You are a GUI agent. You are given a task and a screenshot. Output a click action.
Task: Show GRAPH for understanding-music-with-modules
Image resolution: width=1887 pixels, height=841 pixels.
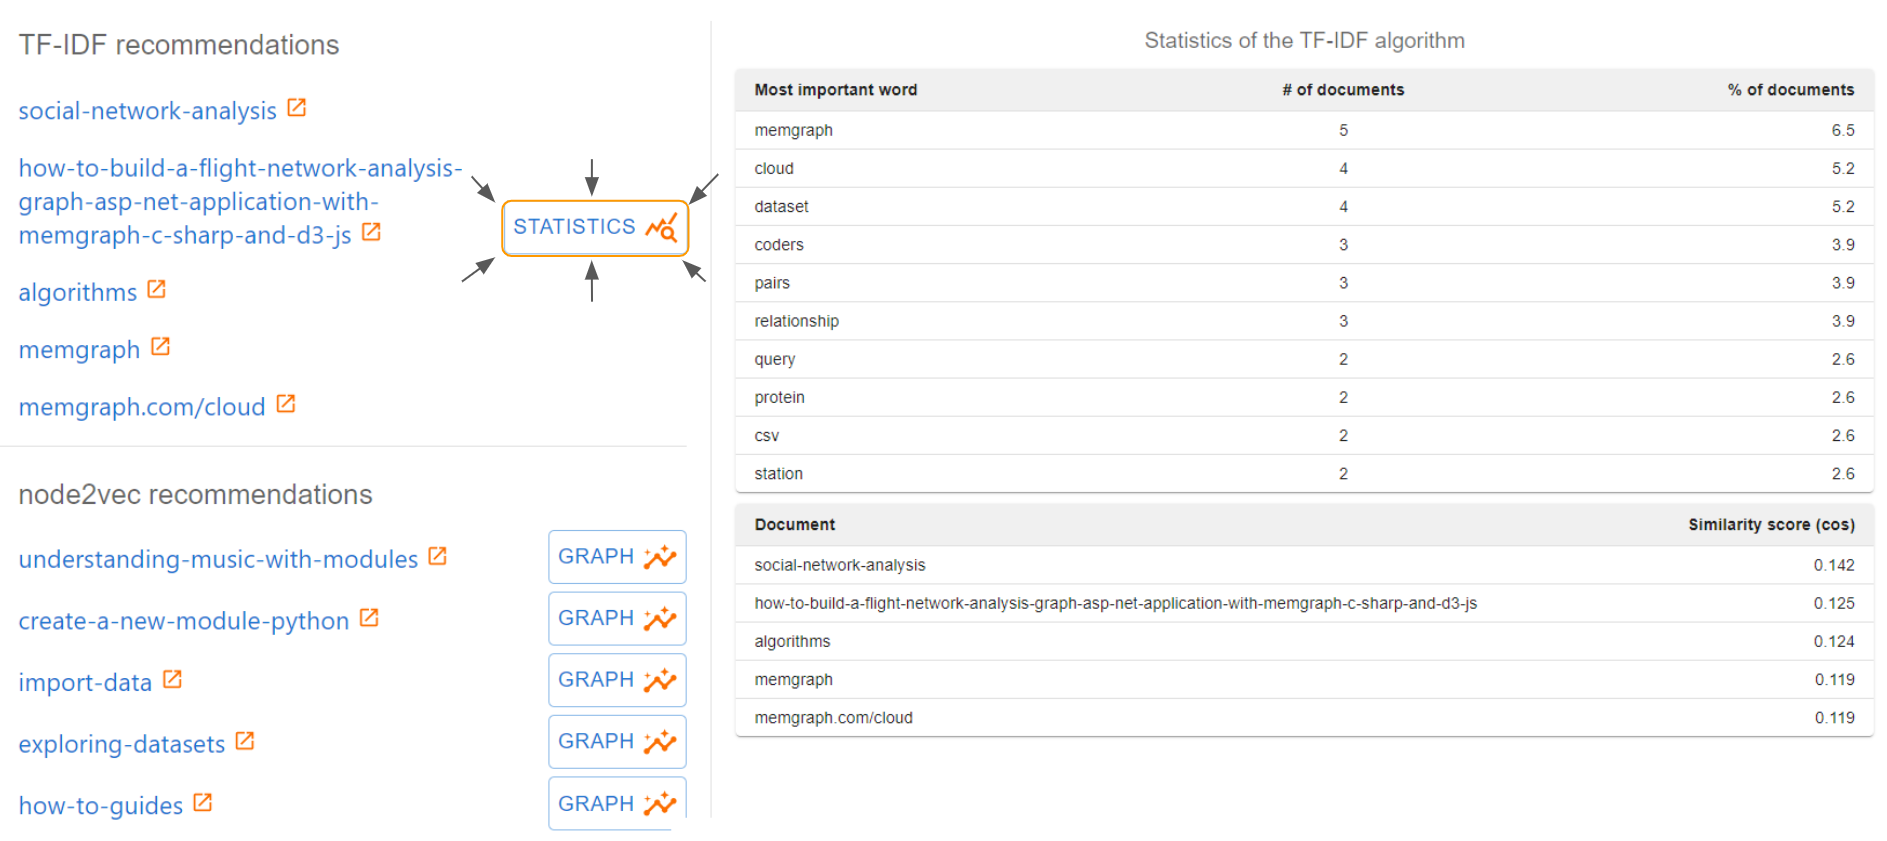coord(617,557)
